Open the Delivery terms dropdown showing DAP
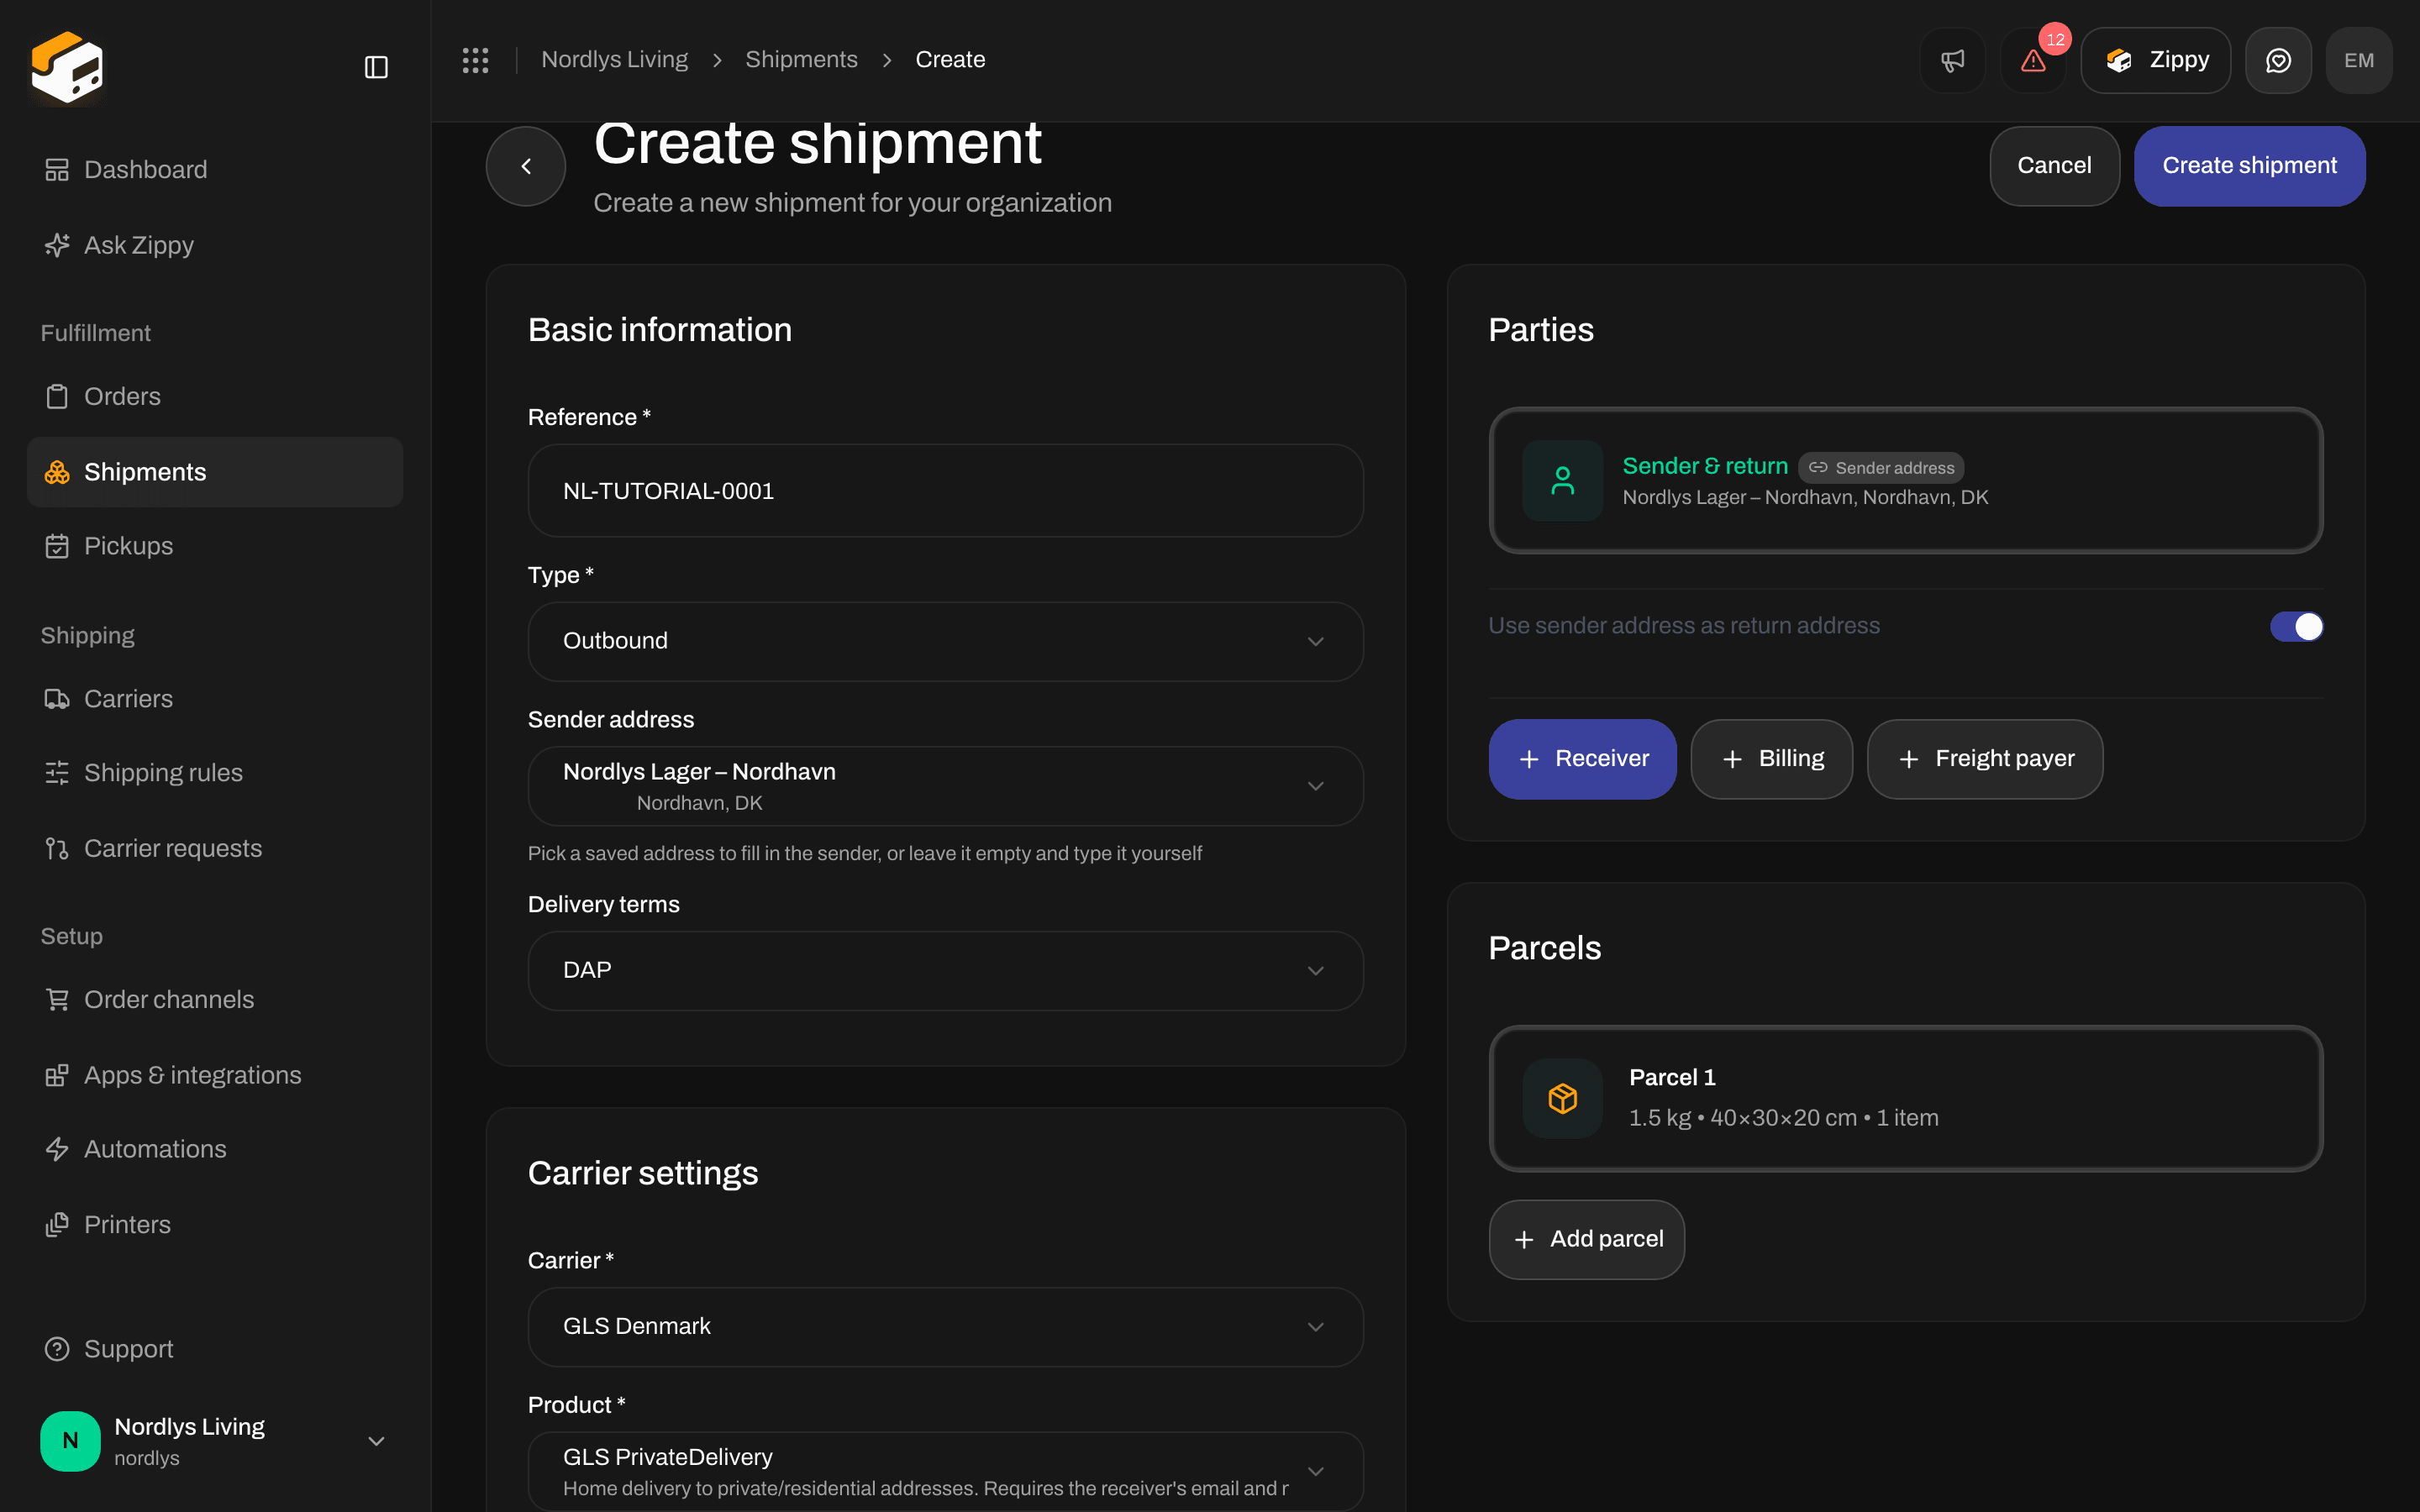 (x=945, y=970)
